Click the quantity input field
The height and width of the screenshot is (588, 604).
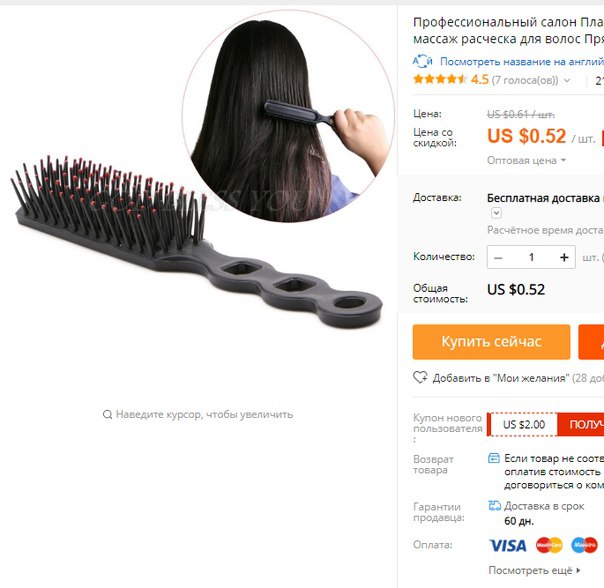(x=531, y=257)
